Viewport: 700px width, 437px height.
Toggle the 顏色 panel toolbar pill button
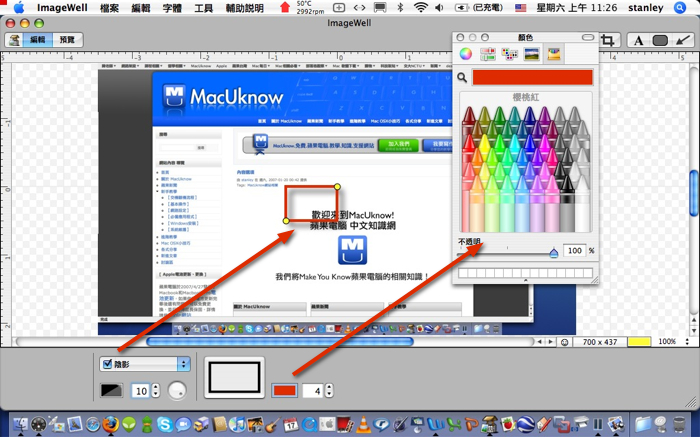pyautogui.click(x=588, y=37)
